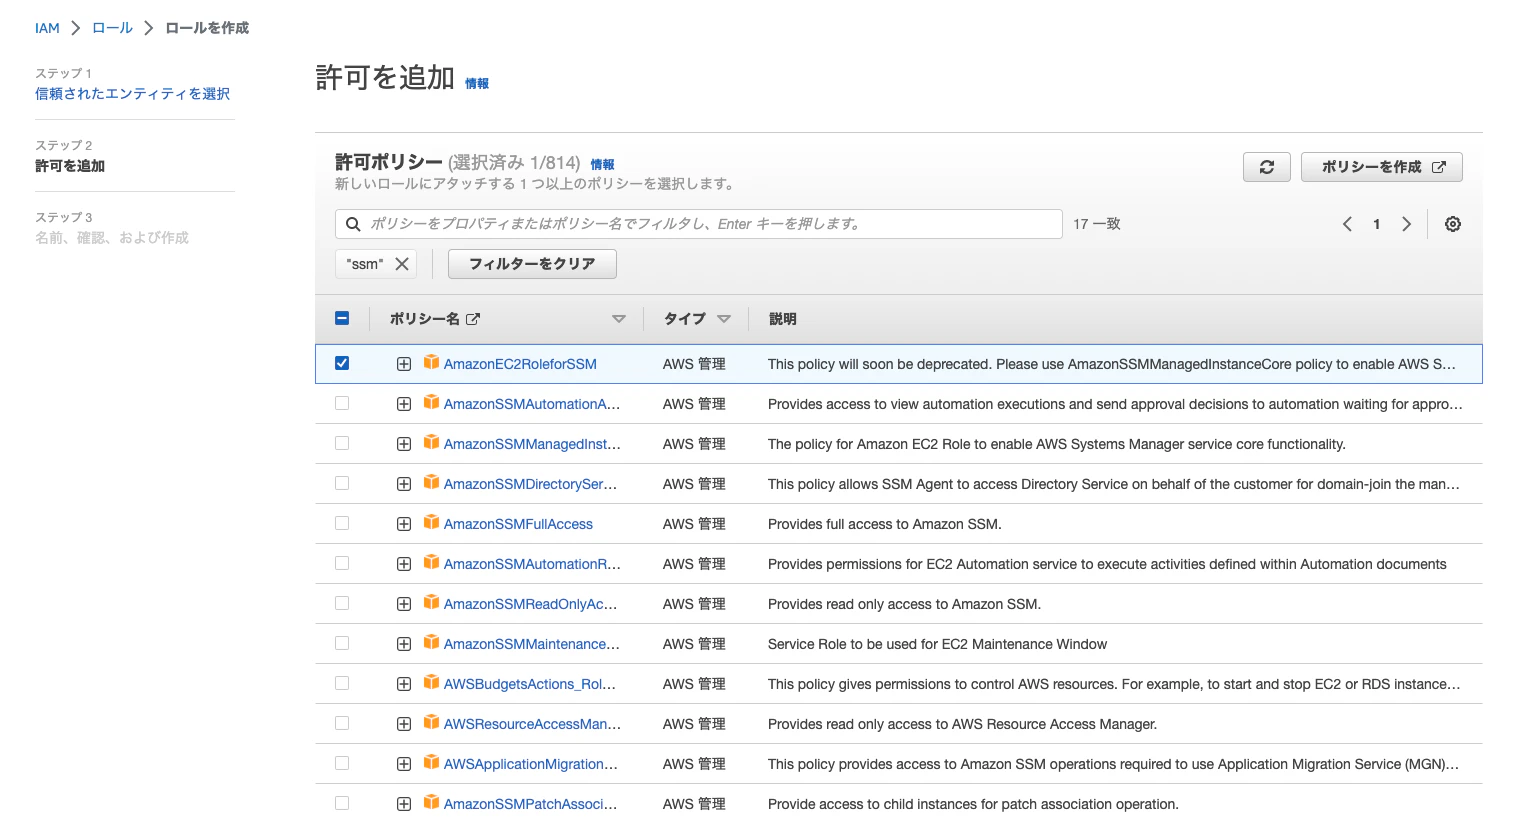Click orange policy icon of AmazonEC2RoleforSSM
The height and width of the screenshot is (822, 1519).
click(431, 362)
